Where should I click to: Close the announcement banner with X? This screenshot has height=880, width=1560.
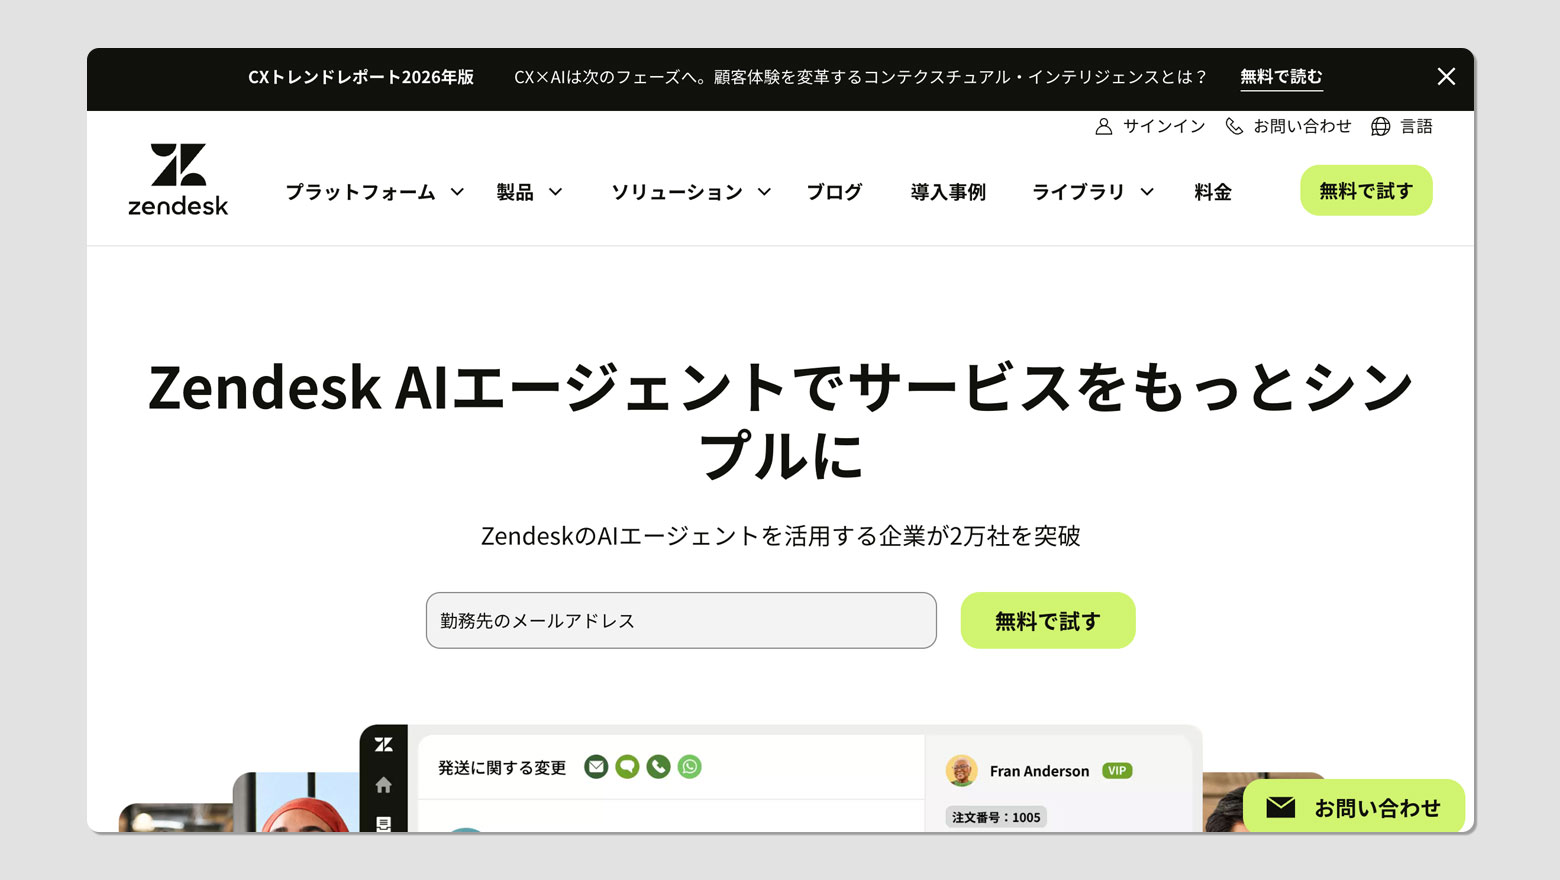point(1446,77)
